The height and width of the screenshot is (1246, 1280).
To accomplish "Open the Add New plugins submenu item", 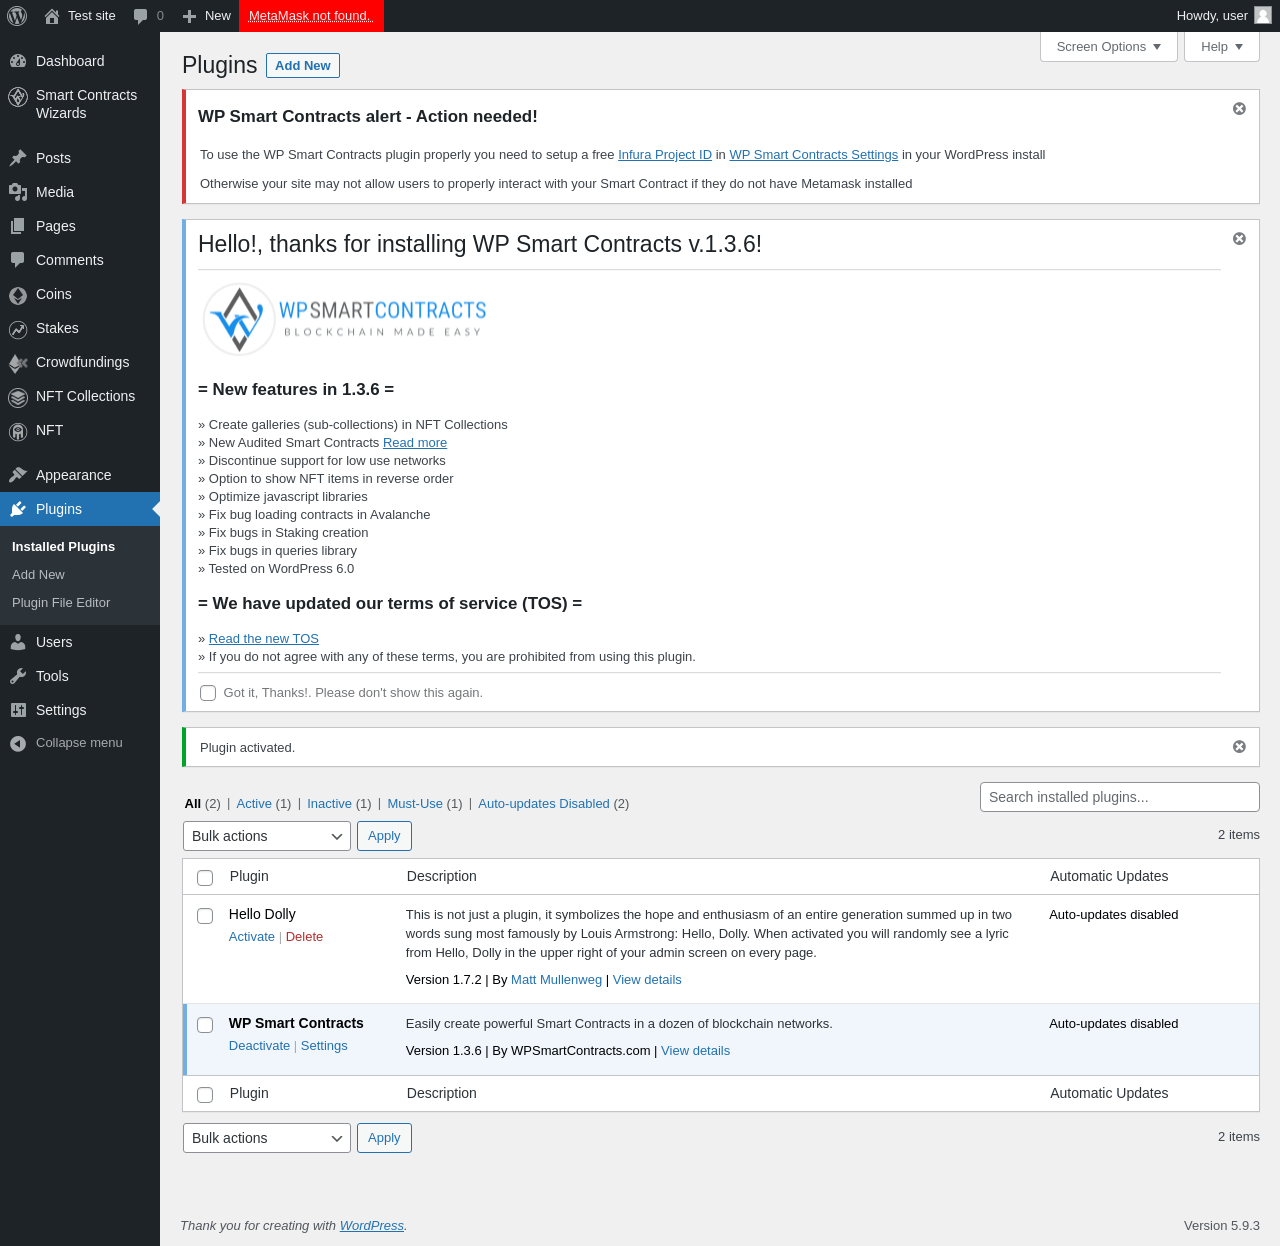I will [38, 575].
